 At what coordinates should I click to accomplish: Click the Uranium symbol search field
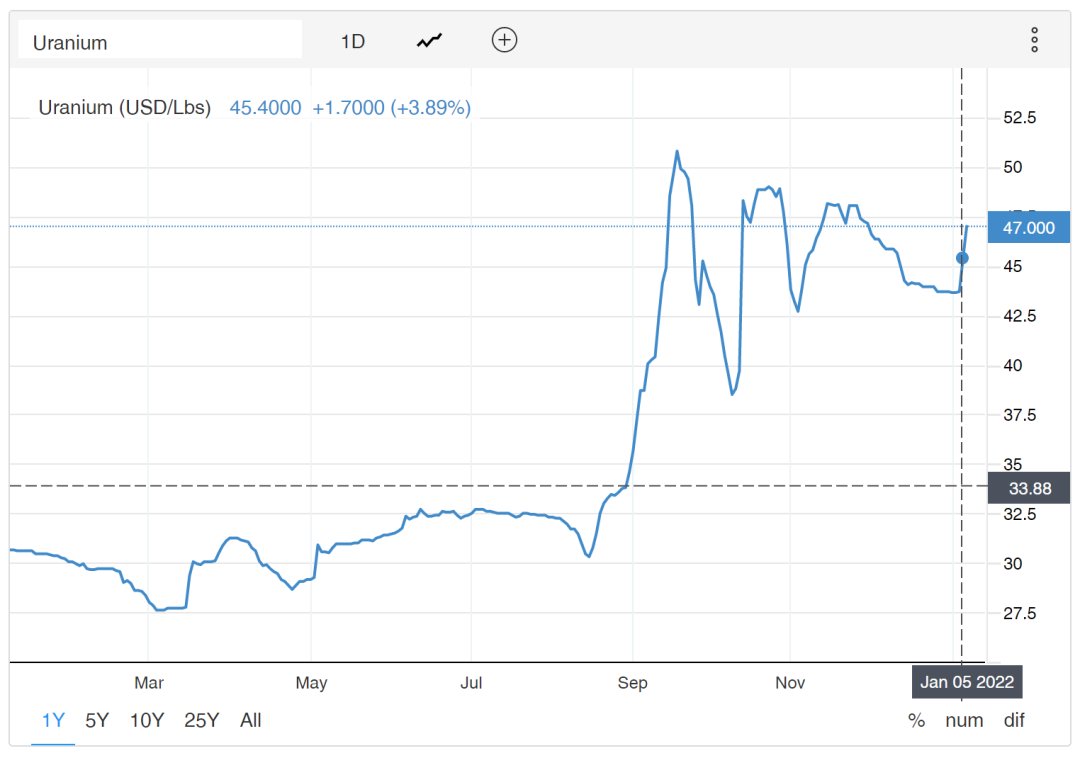click(160, 39)
